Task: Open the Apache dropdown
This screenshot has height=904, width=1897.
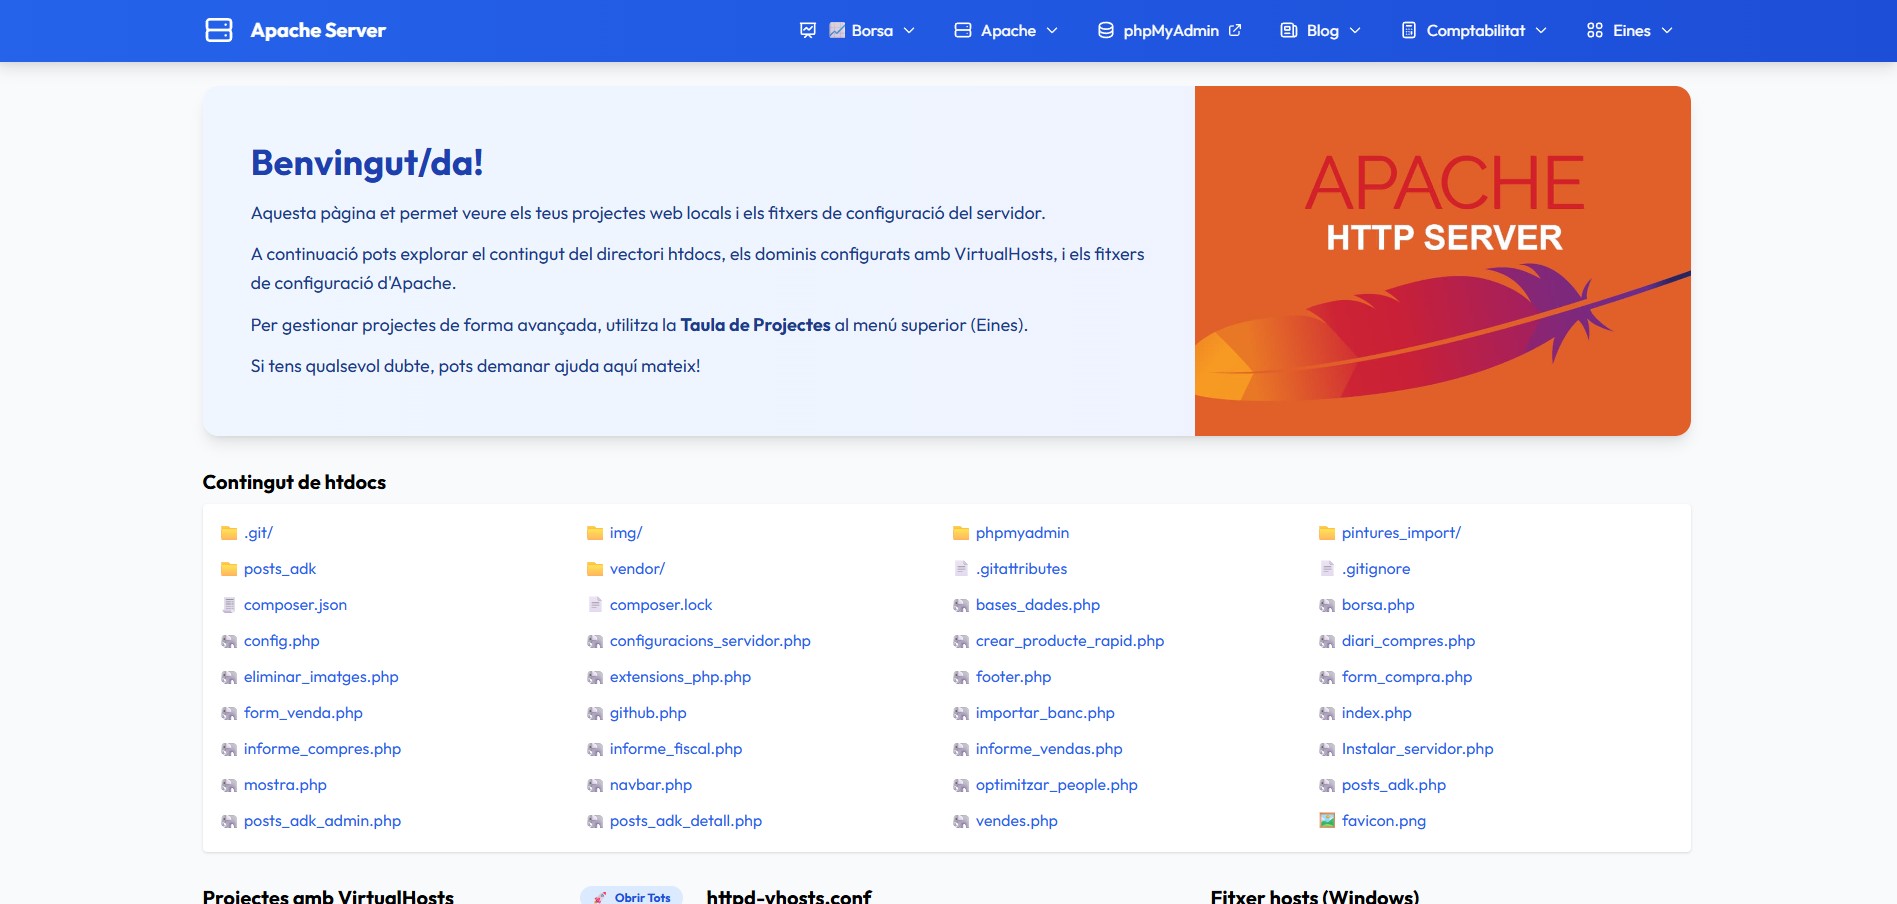Action: (1009, 30)
